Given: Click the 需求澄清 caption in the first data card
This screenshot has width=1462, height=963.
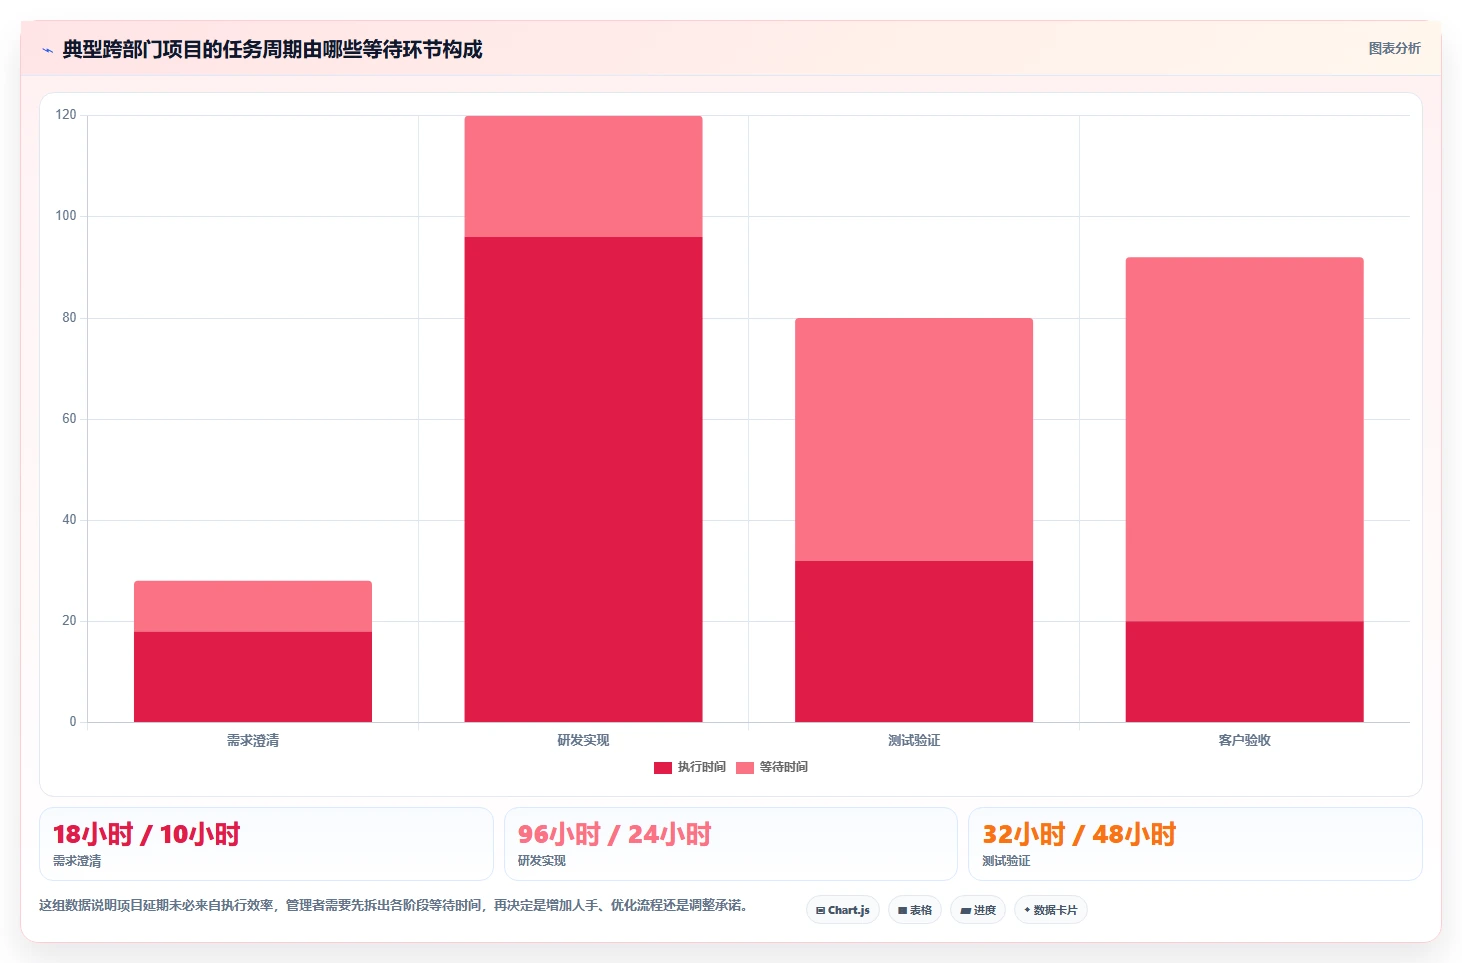Looking at the screenshot, I should [x=77, y=861].
